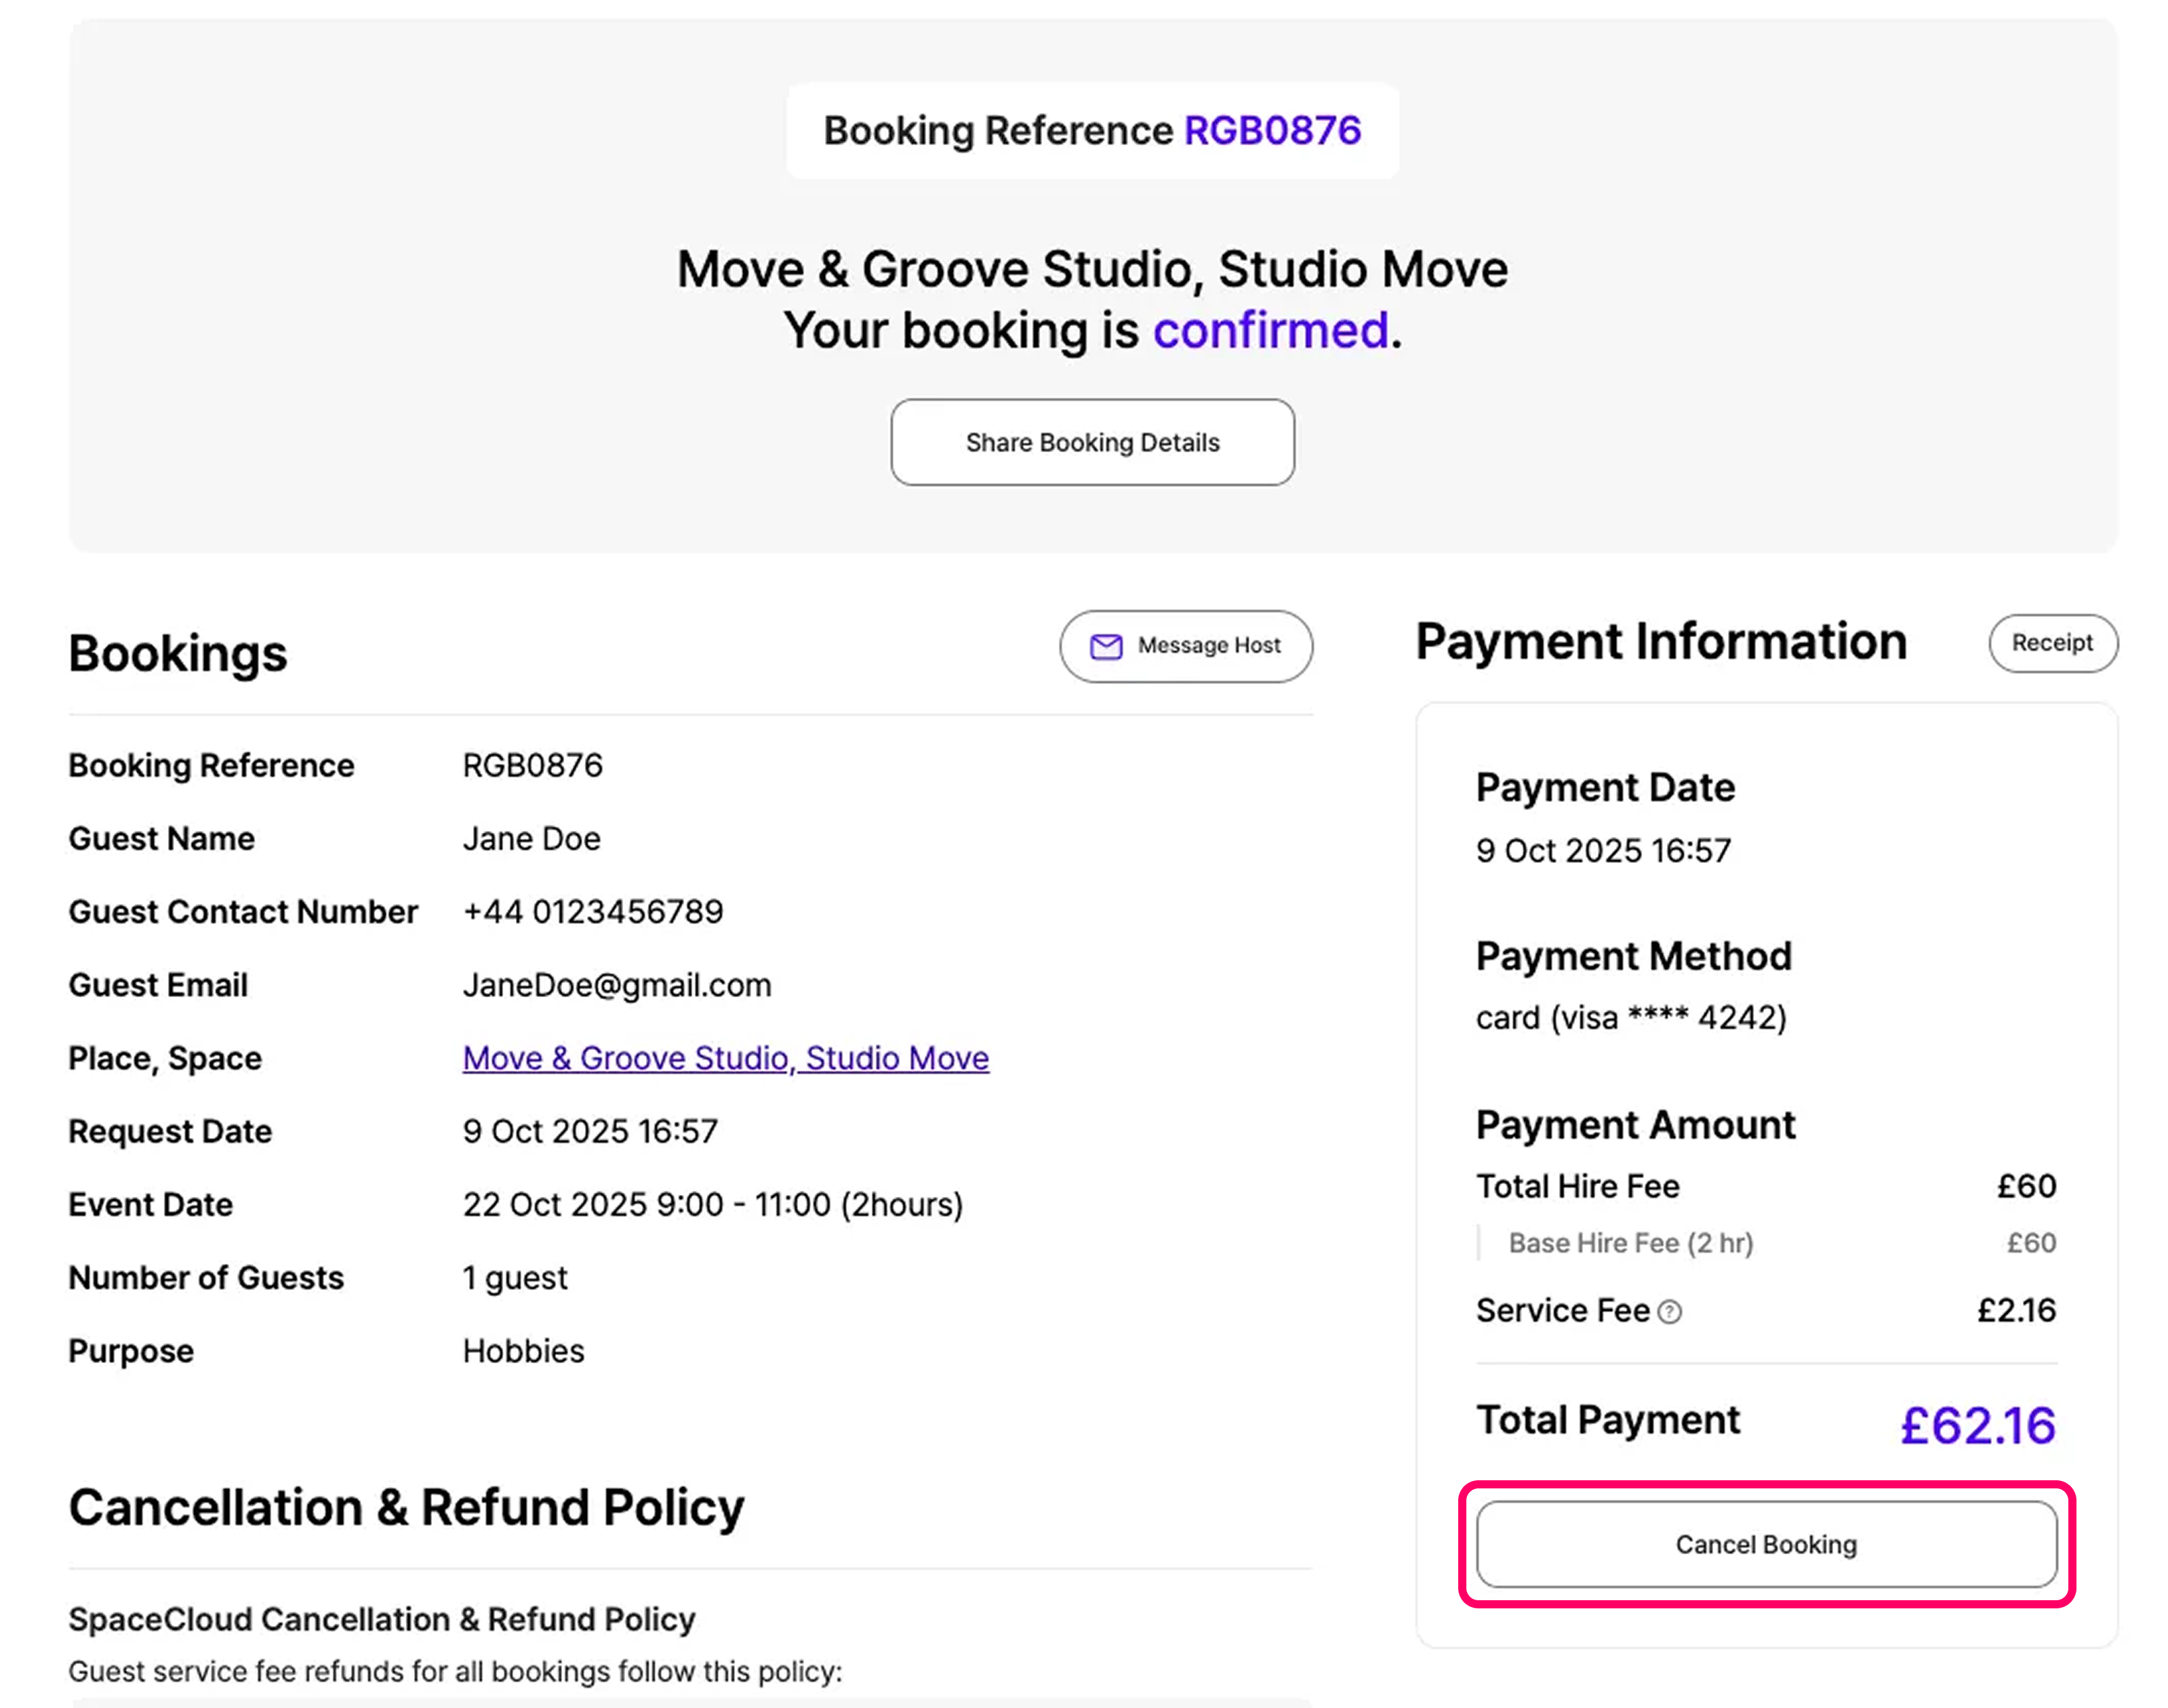Click the Hobbies purpose value
Image resolution: width=2168 pixels, height=1708 pixels.
tap(523, 1351)
